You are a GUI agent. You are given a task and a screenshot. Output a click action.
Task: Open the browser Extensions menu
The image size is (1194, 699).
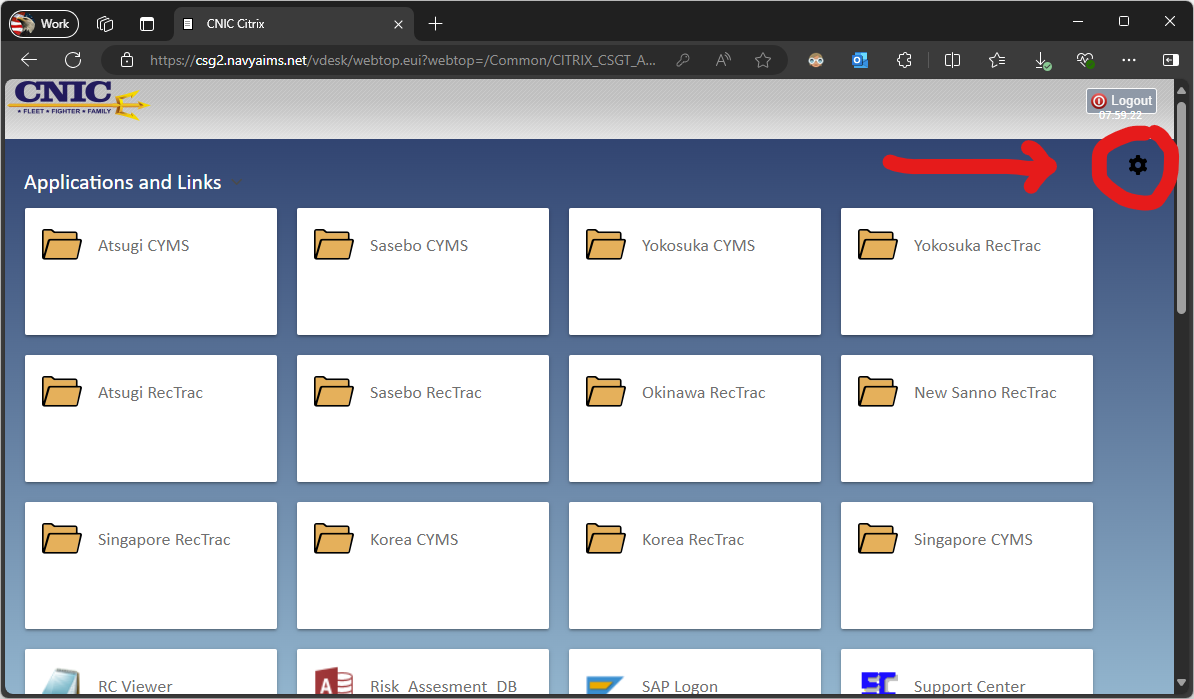pos(904,60)
